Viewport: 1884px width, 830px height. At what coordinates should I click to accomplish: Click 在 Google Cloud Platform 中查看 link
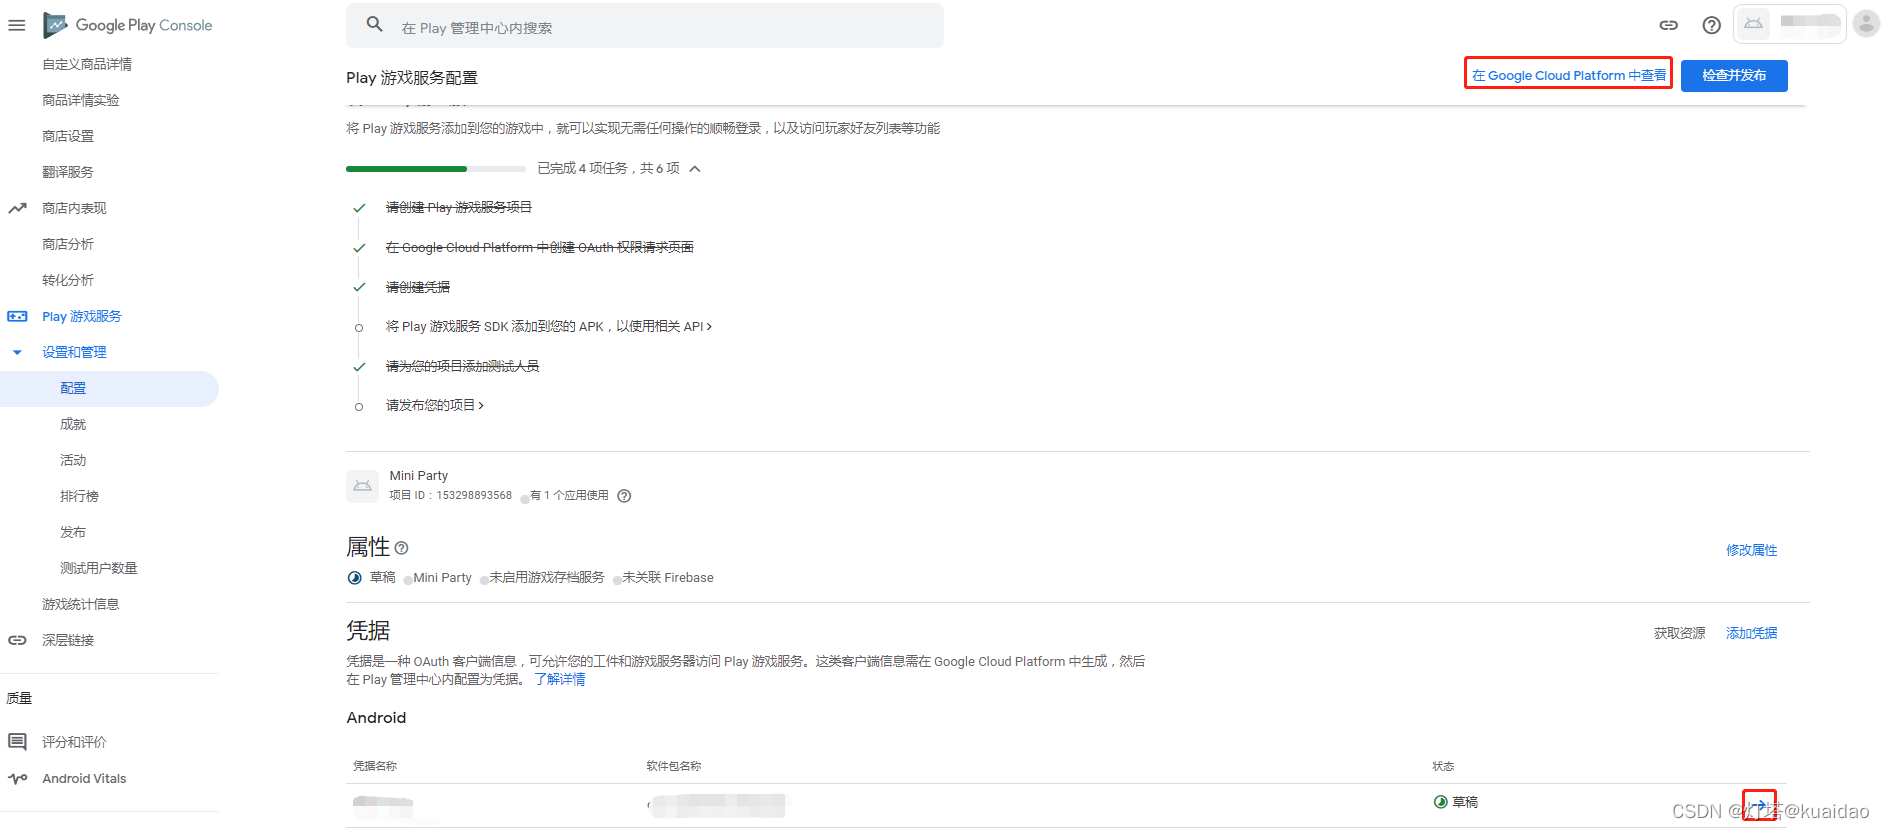(x=1569, y=75)
